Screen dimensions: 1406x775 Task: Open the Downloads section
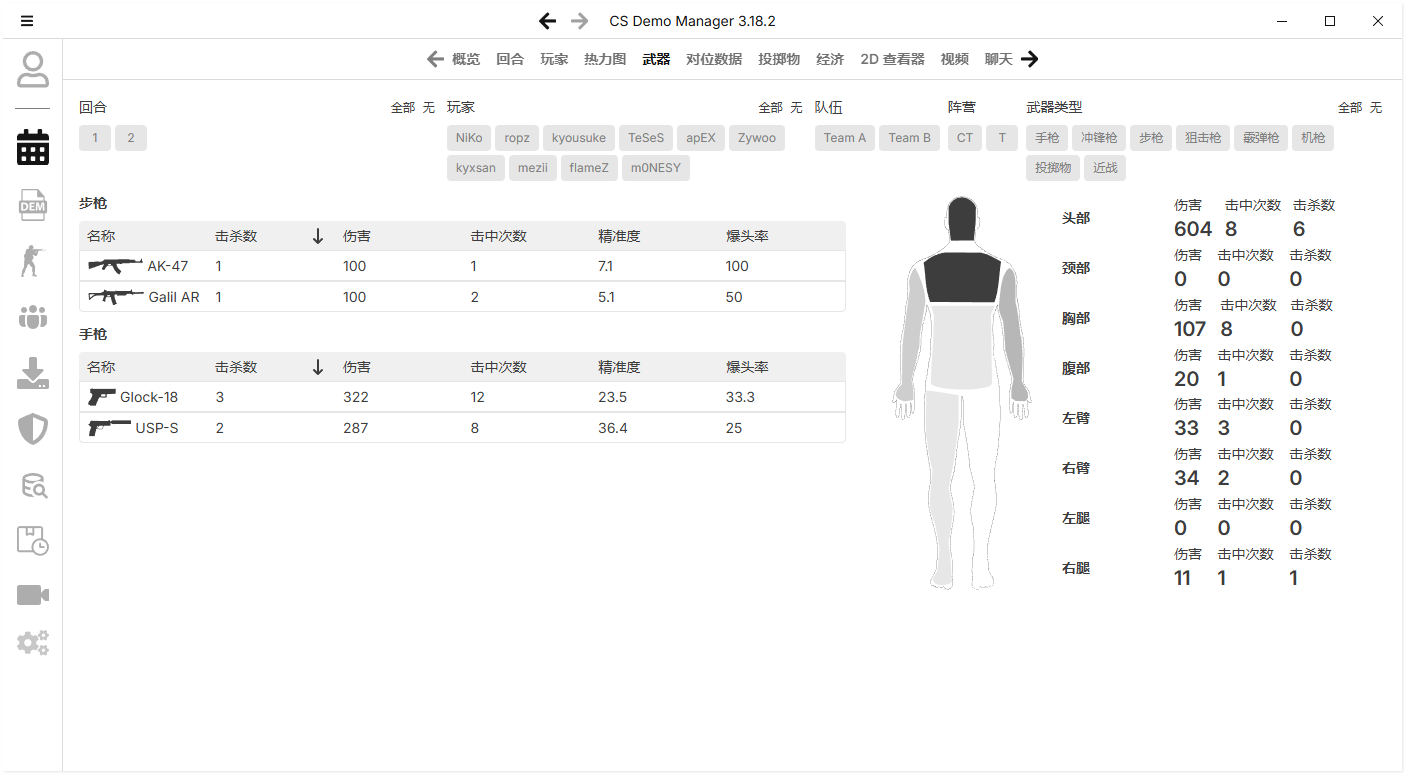[x=32, y=373]
